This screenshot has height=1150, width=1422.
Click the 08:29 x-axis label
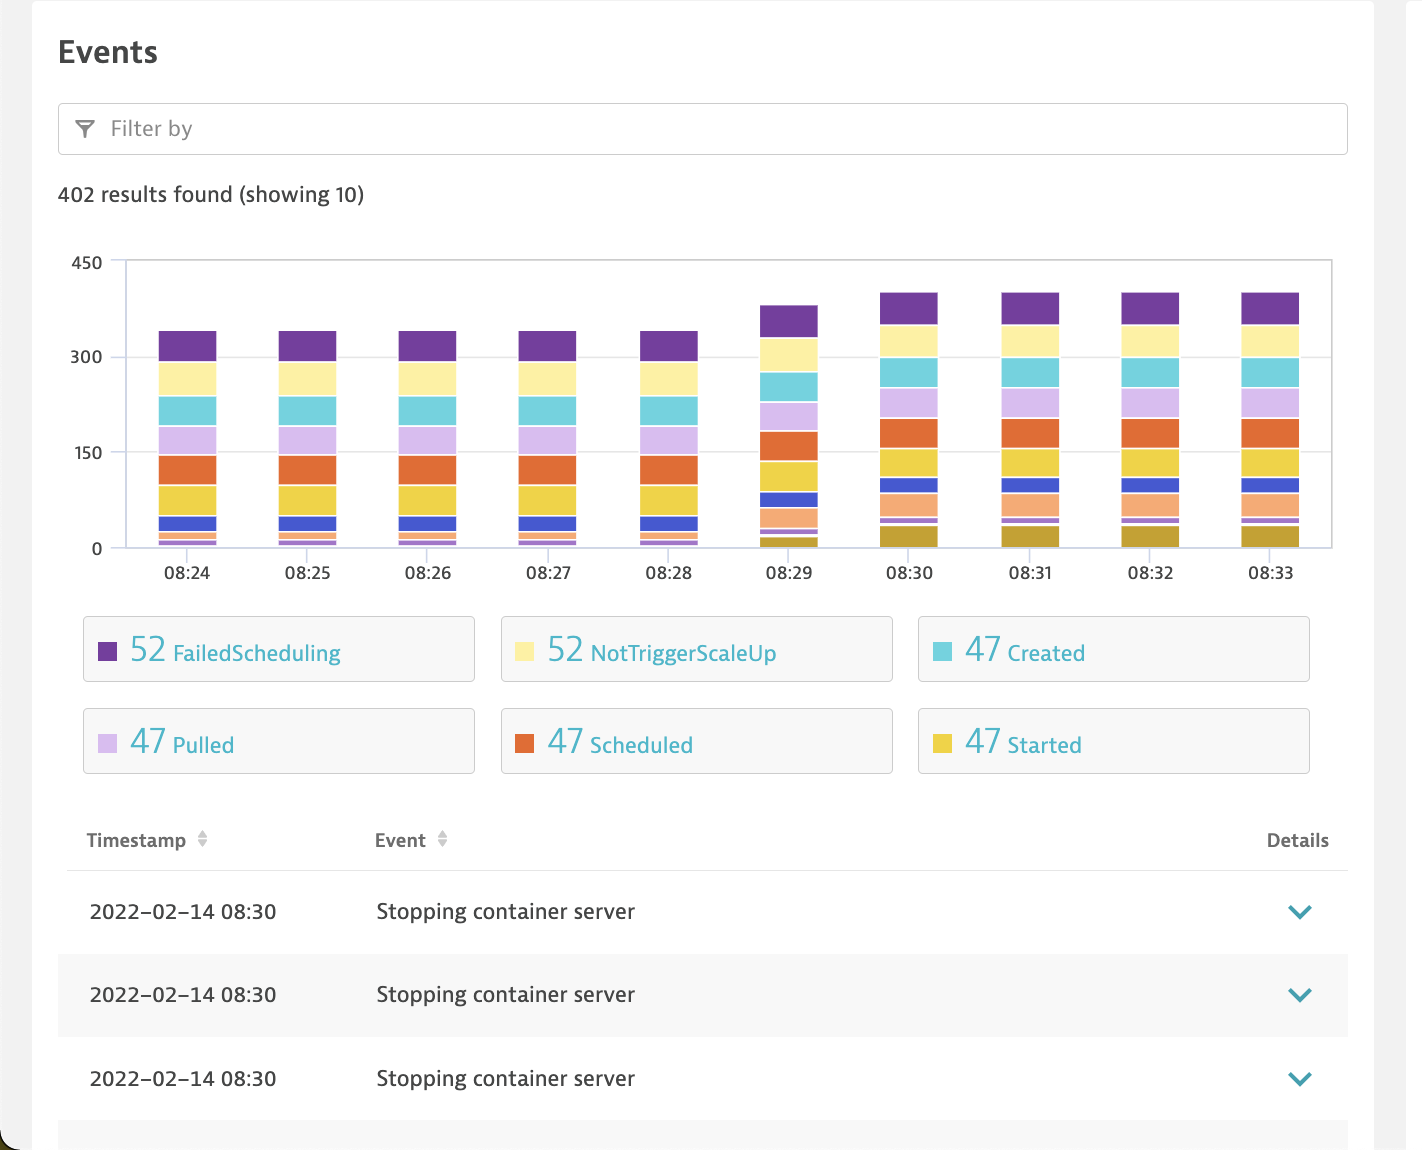(x=789, y=573)
